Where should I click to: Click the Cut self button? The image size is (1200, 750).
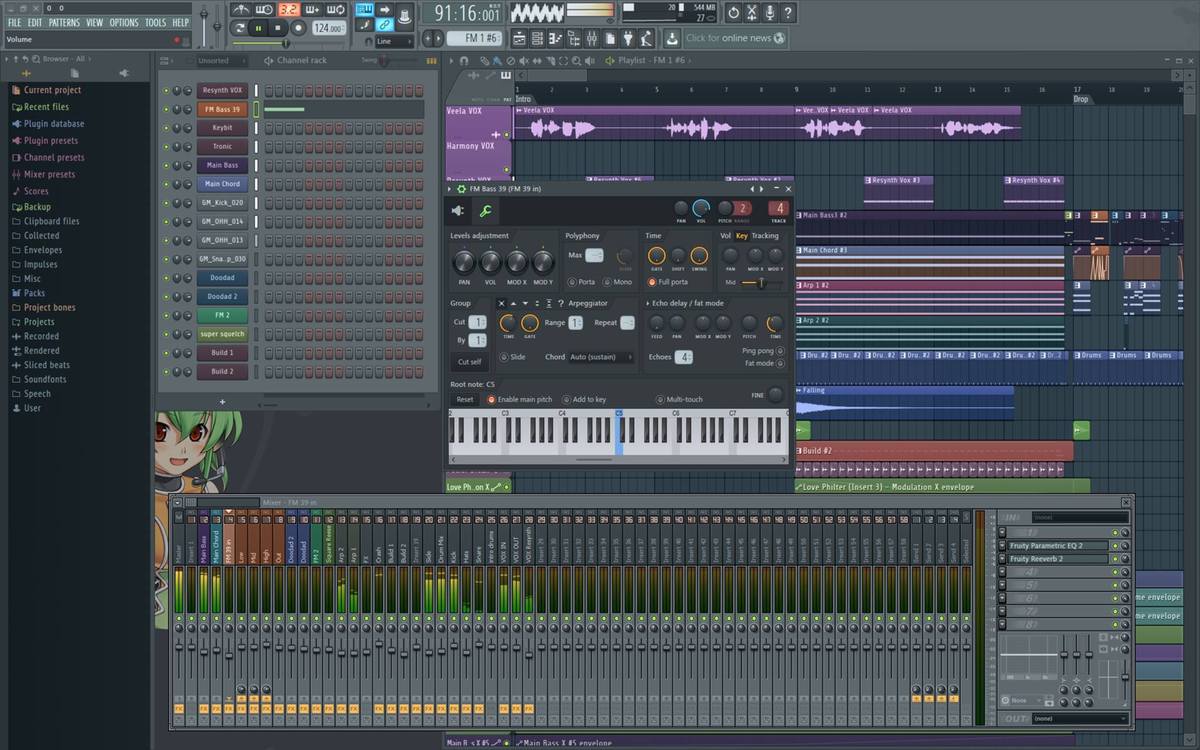point(469,362)
